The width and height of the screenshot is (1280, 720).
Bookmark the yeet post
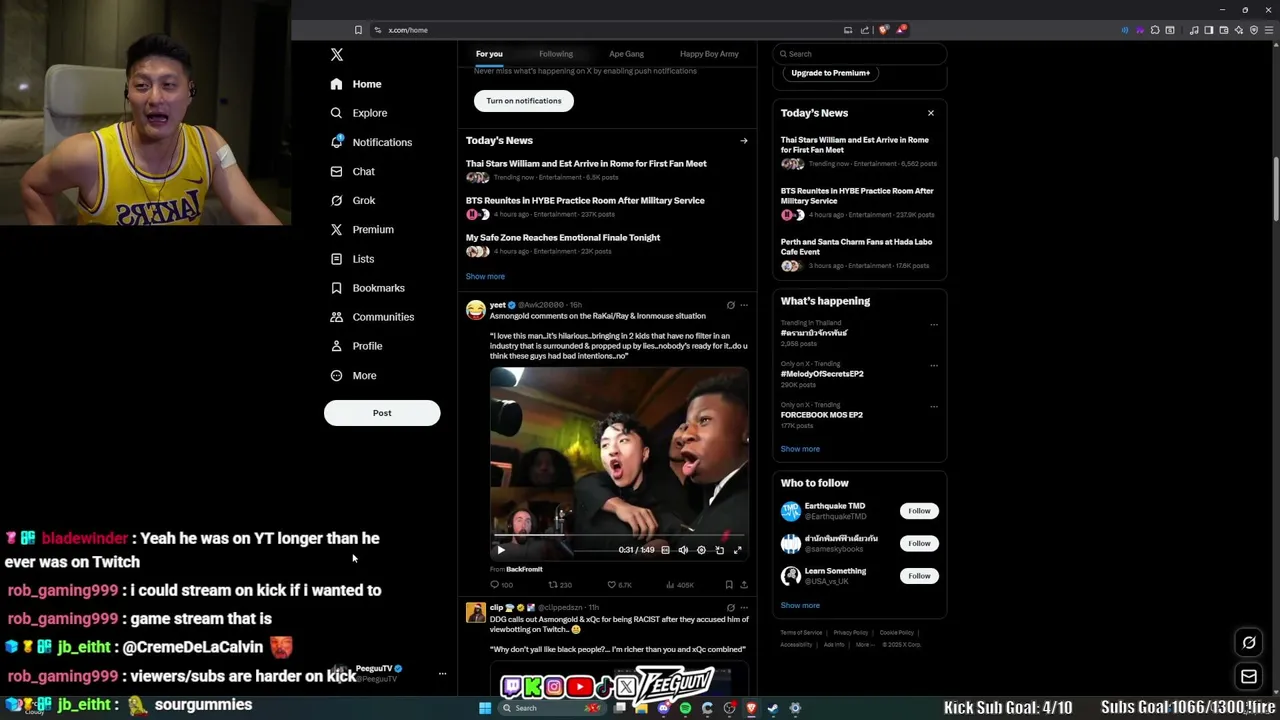point(729,585)
